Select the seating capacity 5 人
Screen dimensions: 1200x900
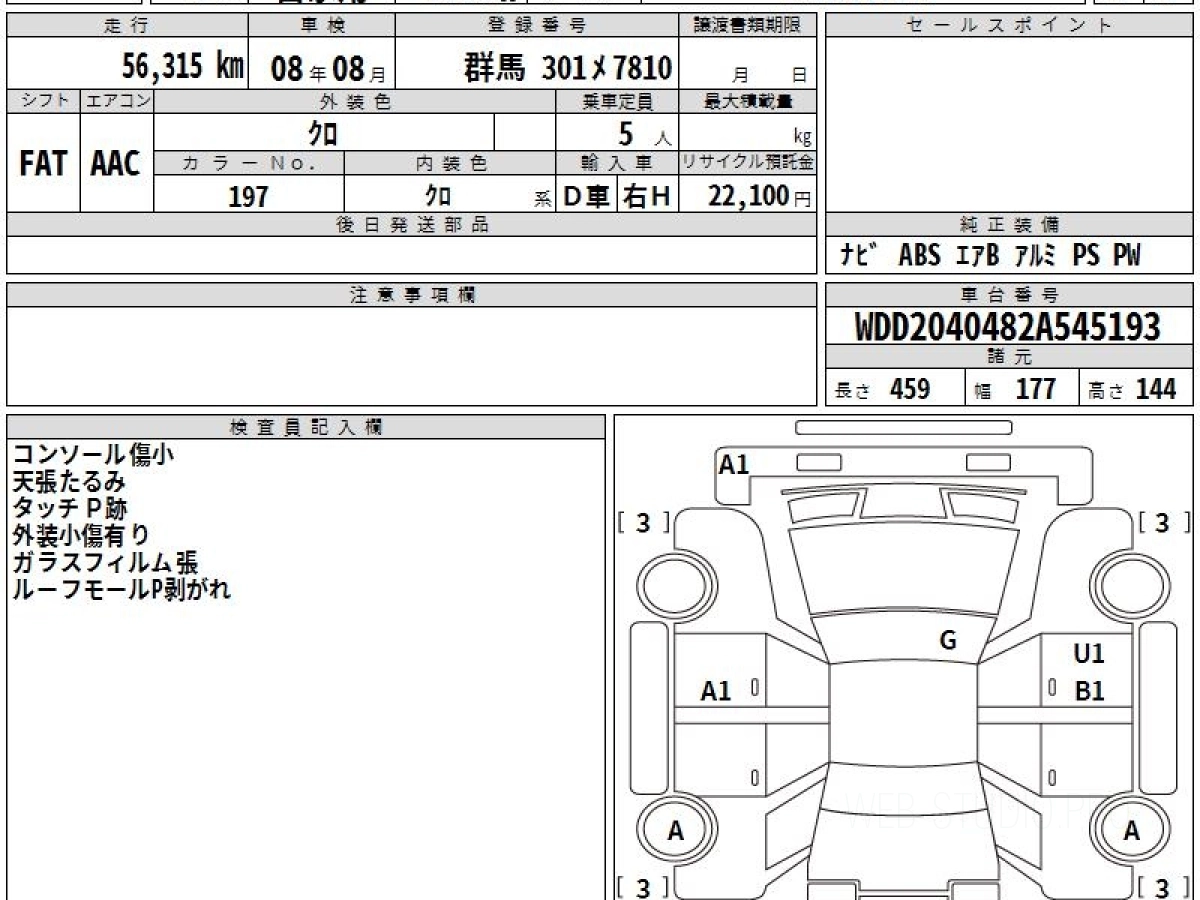coord(644,134)
